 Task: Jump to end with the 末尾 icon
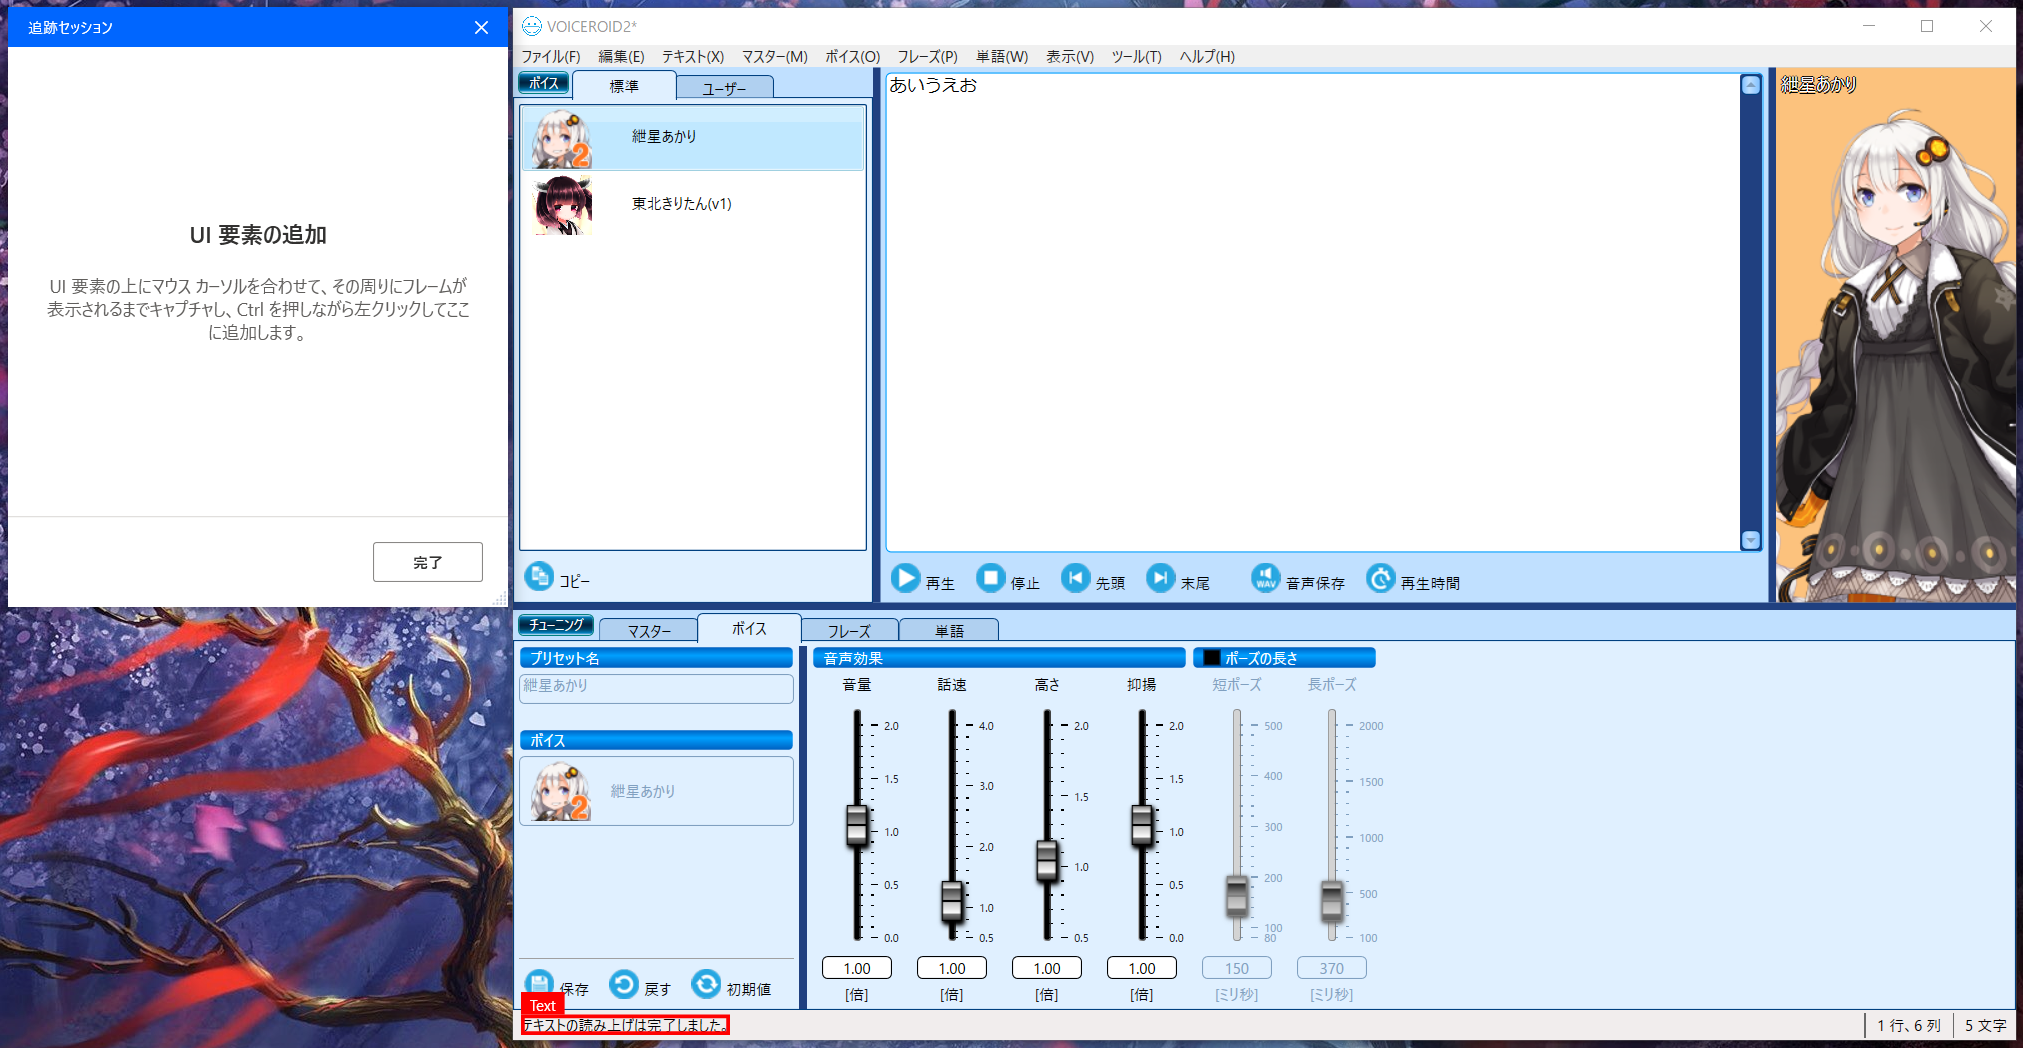(x=1160, y=578)
